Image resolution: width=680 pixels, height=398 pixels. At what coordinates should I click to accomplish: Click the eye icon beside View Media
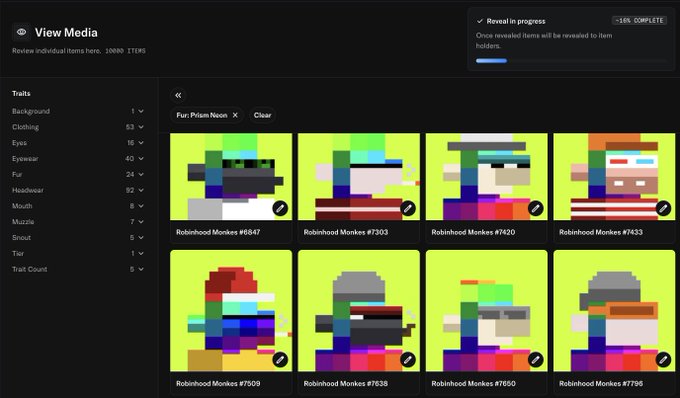pyautogui.click(x=21, y=32)
